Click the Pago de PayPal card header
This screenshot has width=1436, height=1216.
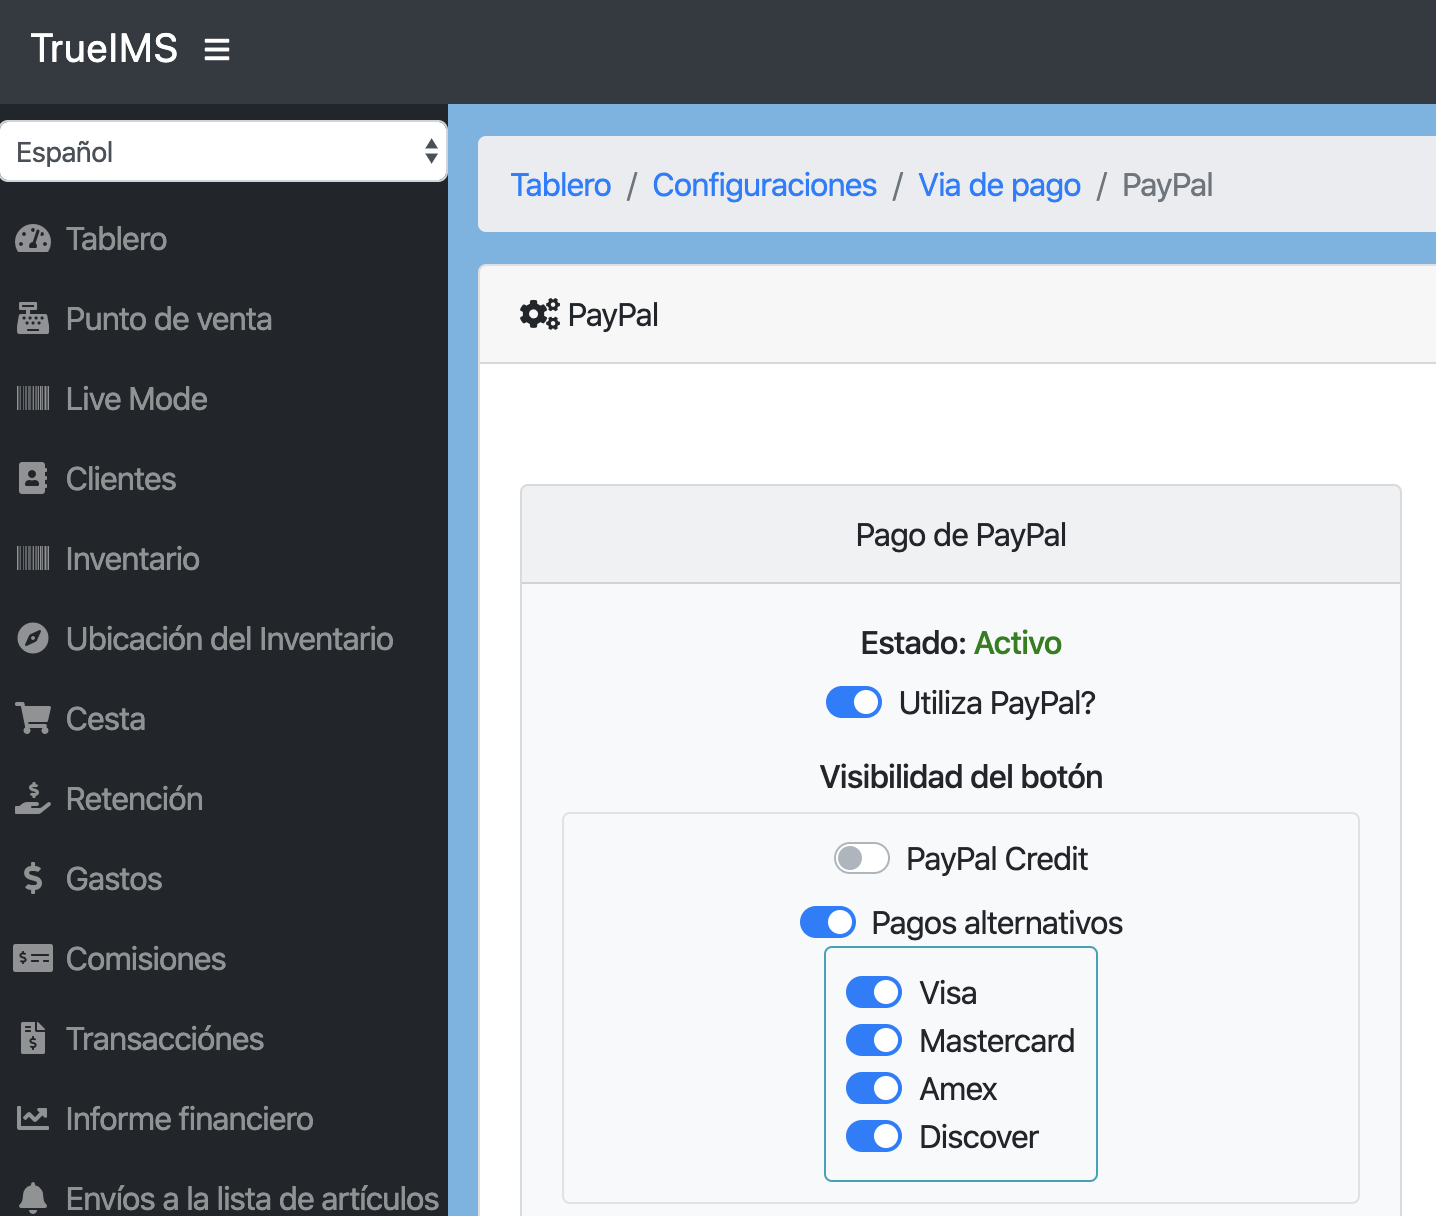[x=961, y=535]
